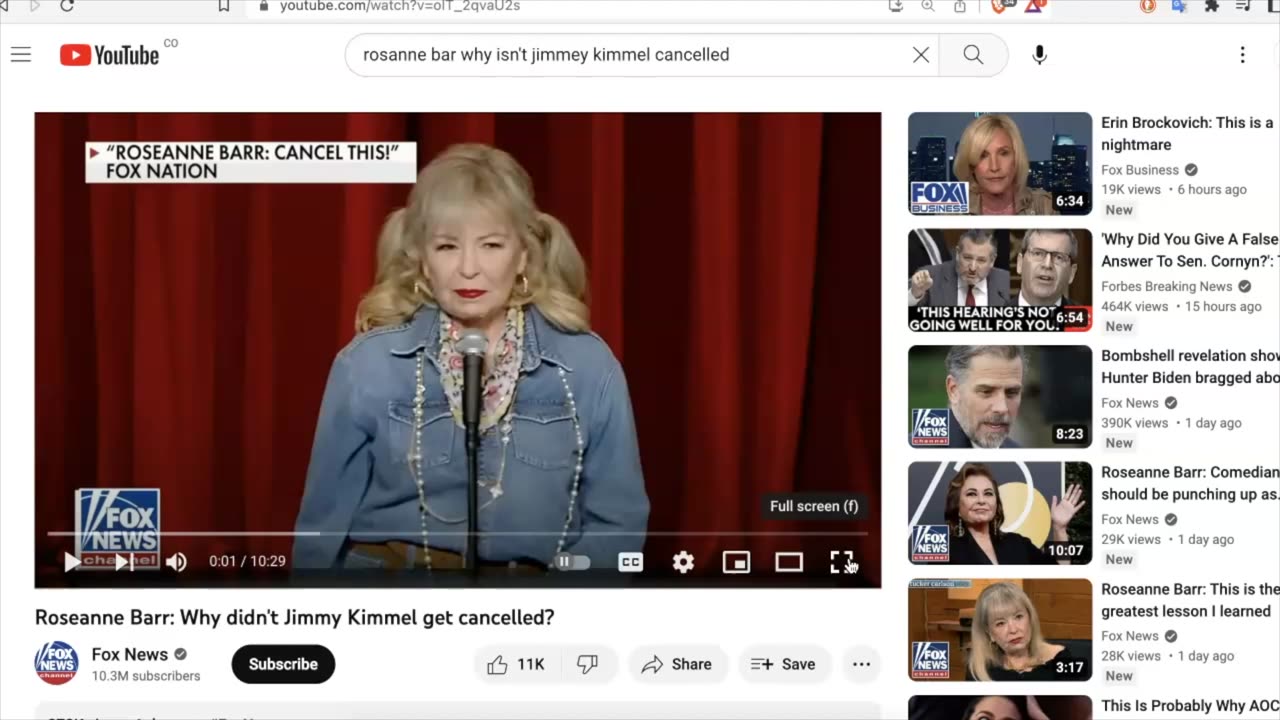The height and width of the screenshot is (720, 1280).
Task: Open 'Roseanne Barr: This is the greatest lesson' title
Action: point(1190,600)
